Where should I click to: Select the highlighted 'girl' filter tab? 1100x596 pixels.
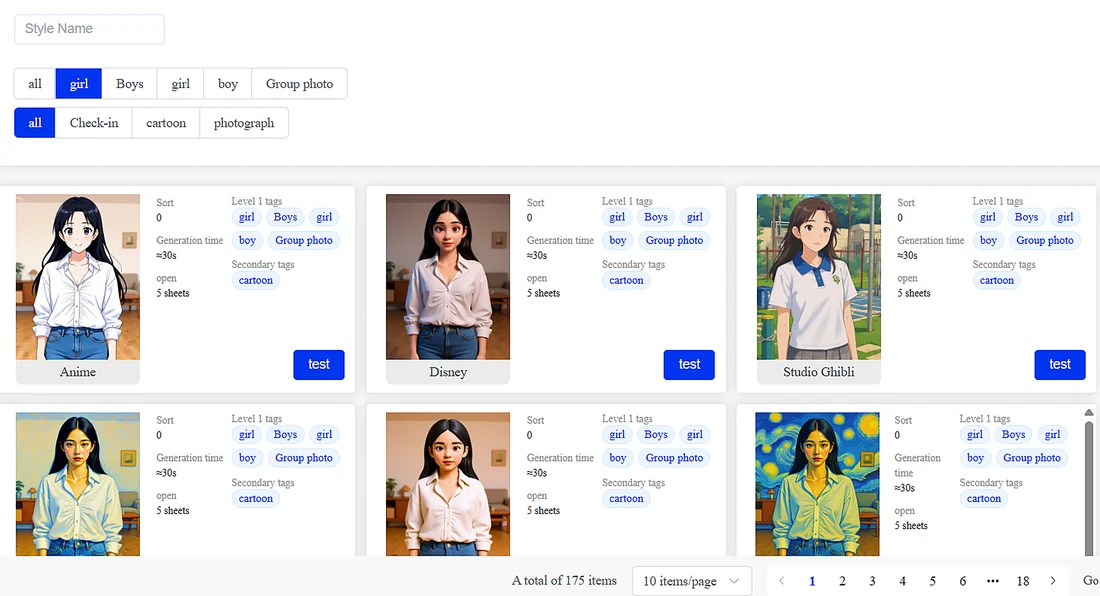(x=79, y=83)
